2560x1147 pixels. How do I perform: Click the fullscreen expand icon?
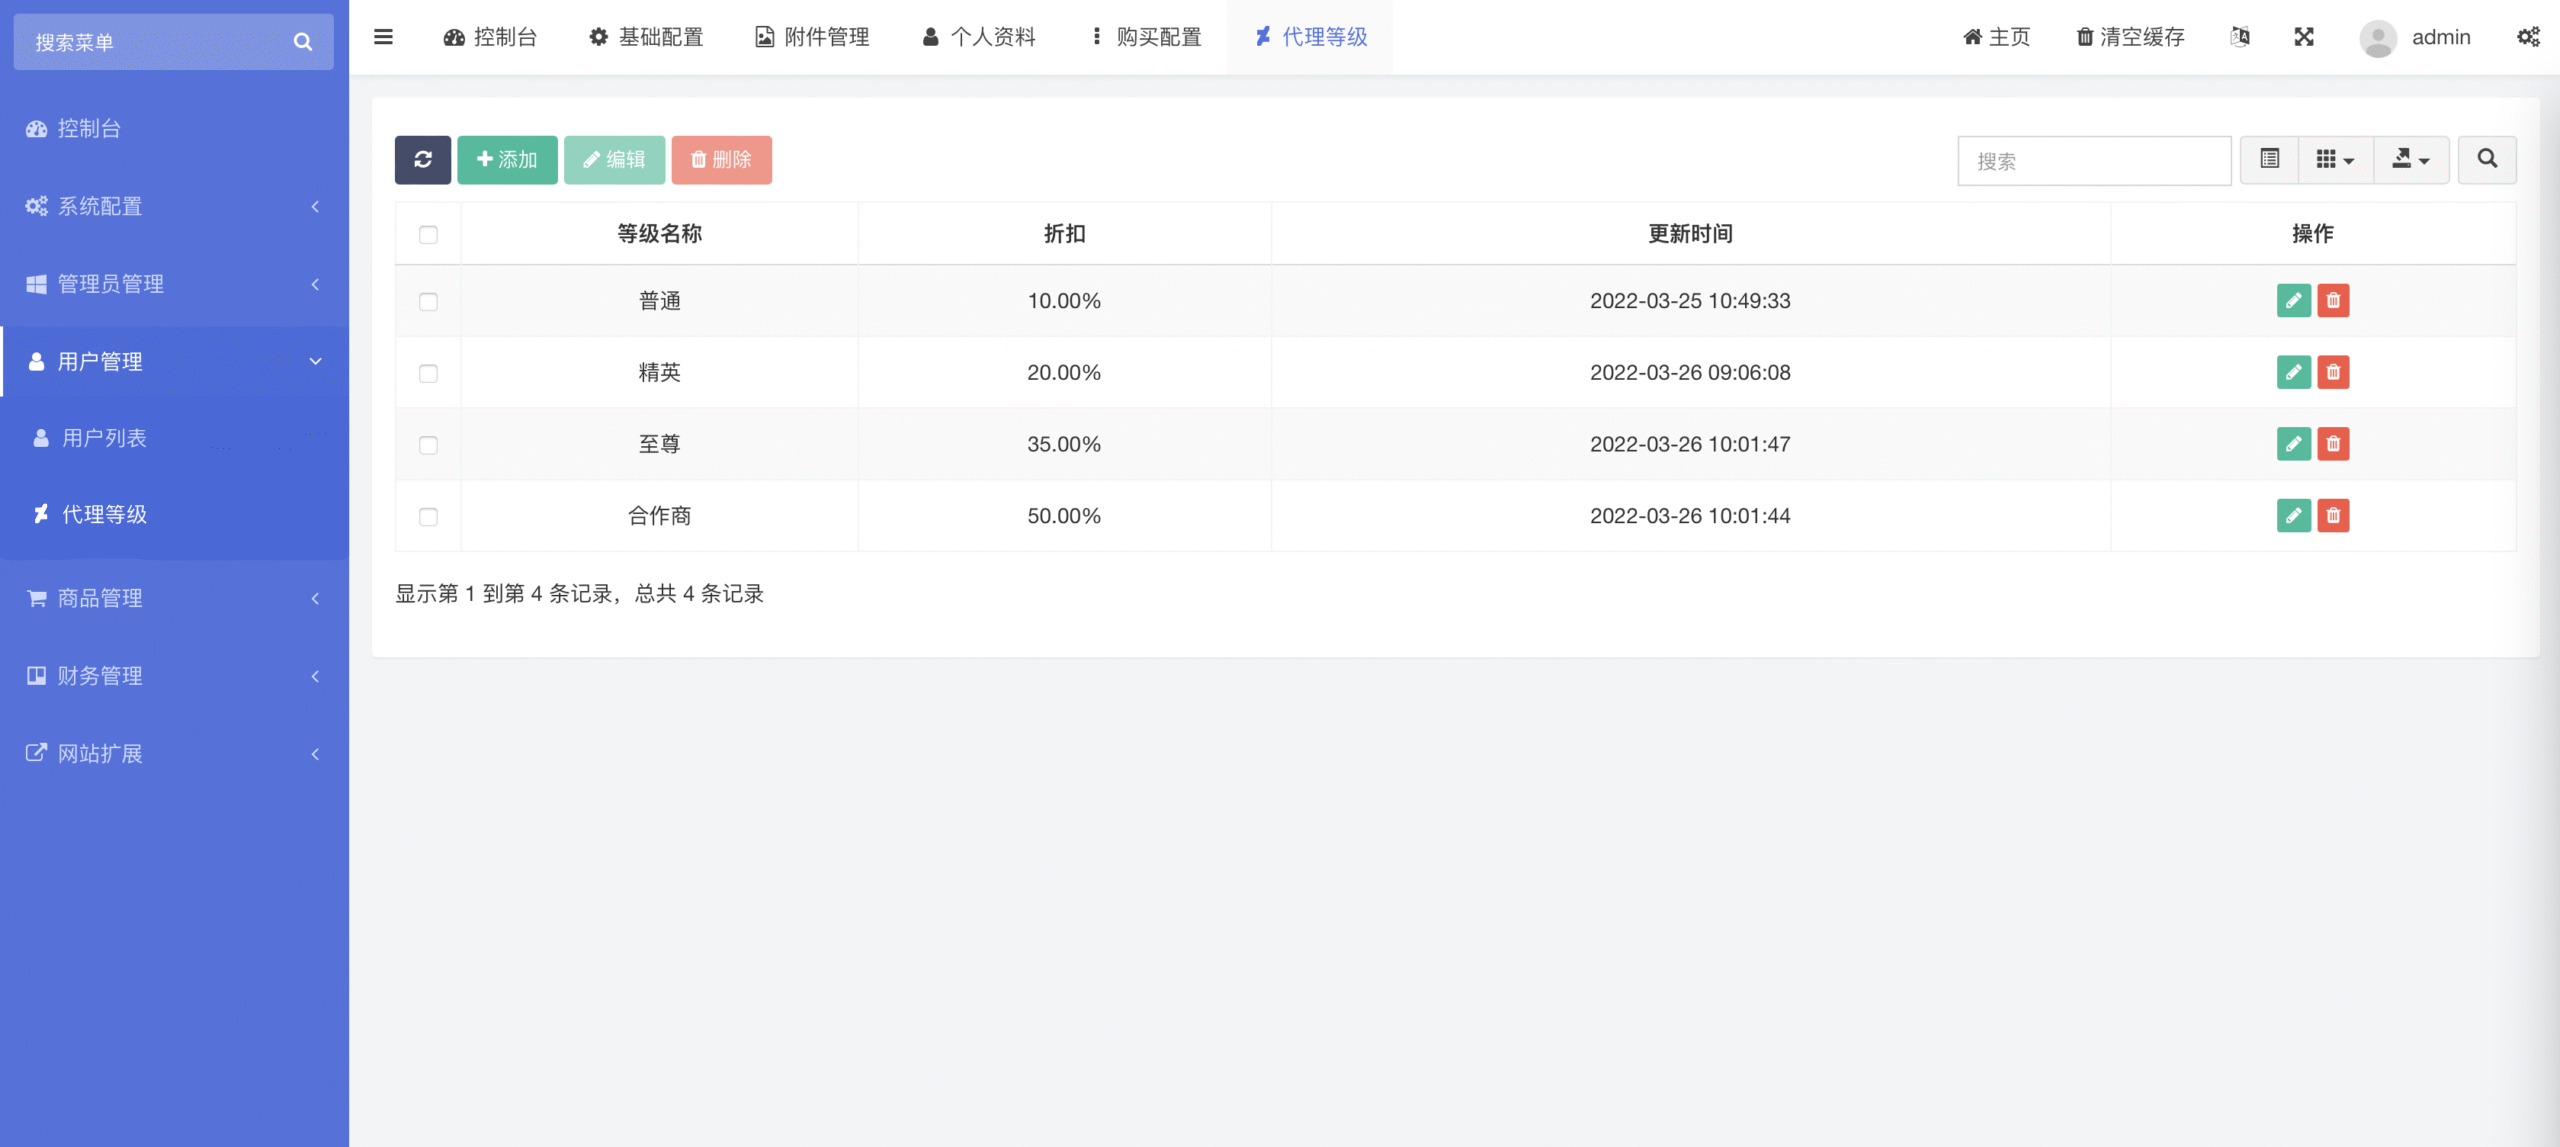(x=2304, y=37)
